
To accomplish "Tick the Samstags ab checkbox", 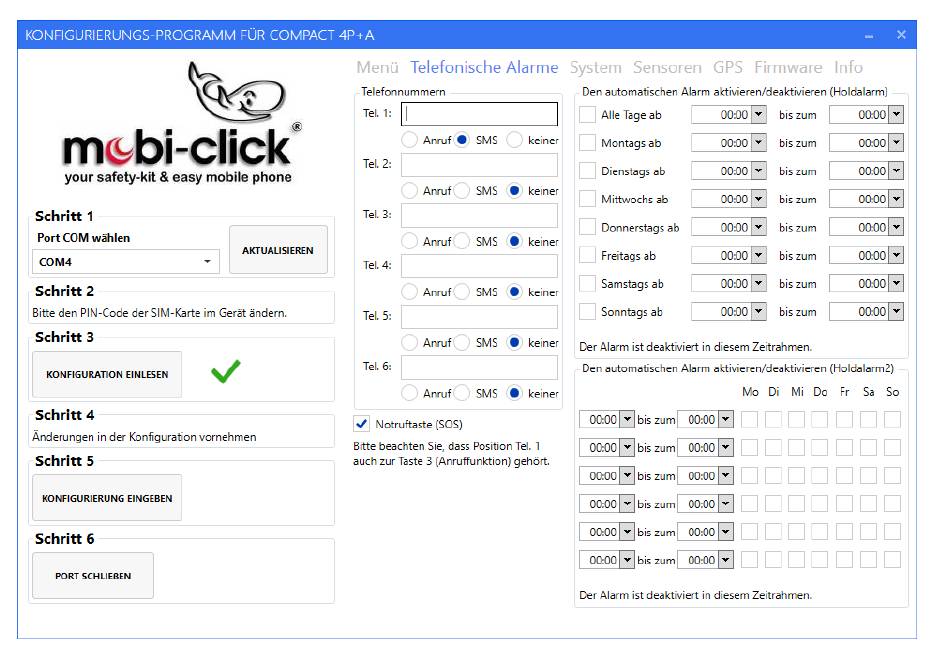I will point(588,284).
